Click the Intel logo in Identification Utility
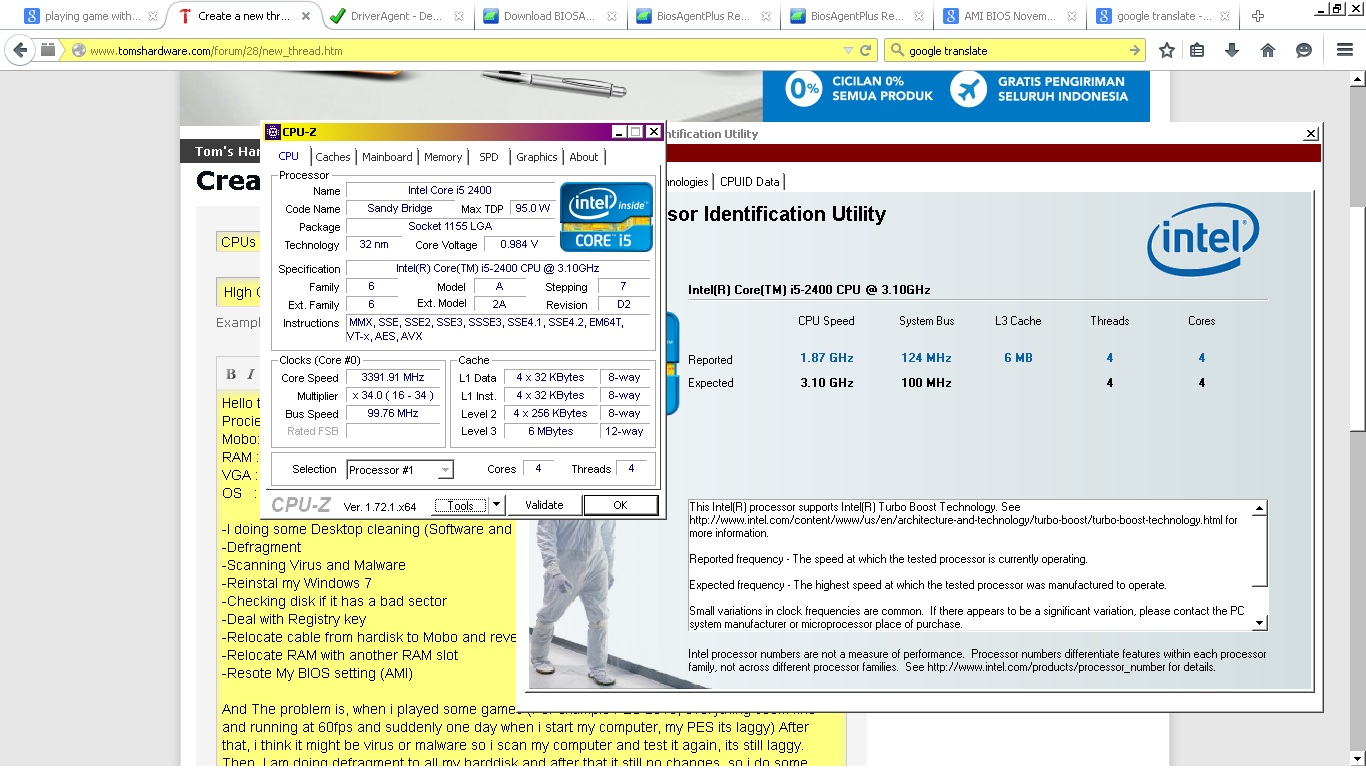Image resolution: width=1366 pixels, height=768 pixels. click(1203, 240)
